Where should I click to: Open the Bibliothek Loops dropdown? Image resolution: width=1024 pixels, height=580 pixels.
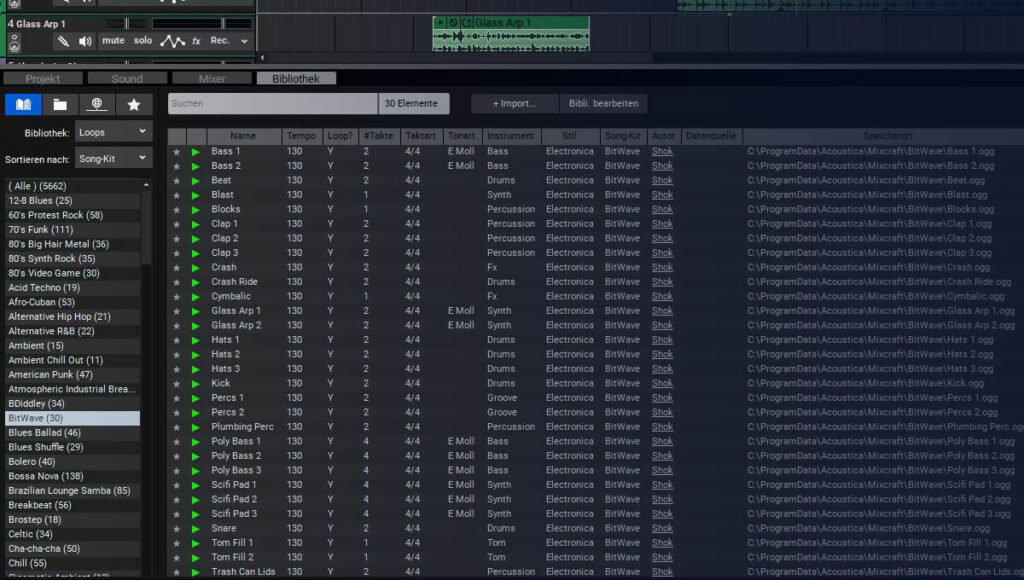(x=112, y=131)
